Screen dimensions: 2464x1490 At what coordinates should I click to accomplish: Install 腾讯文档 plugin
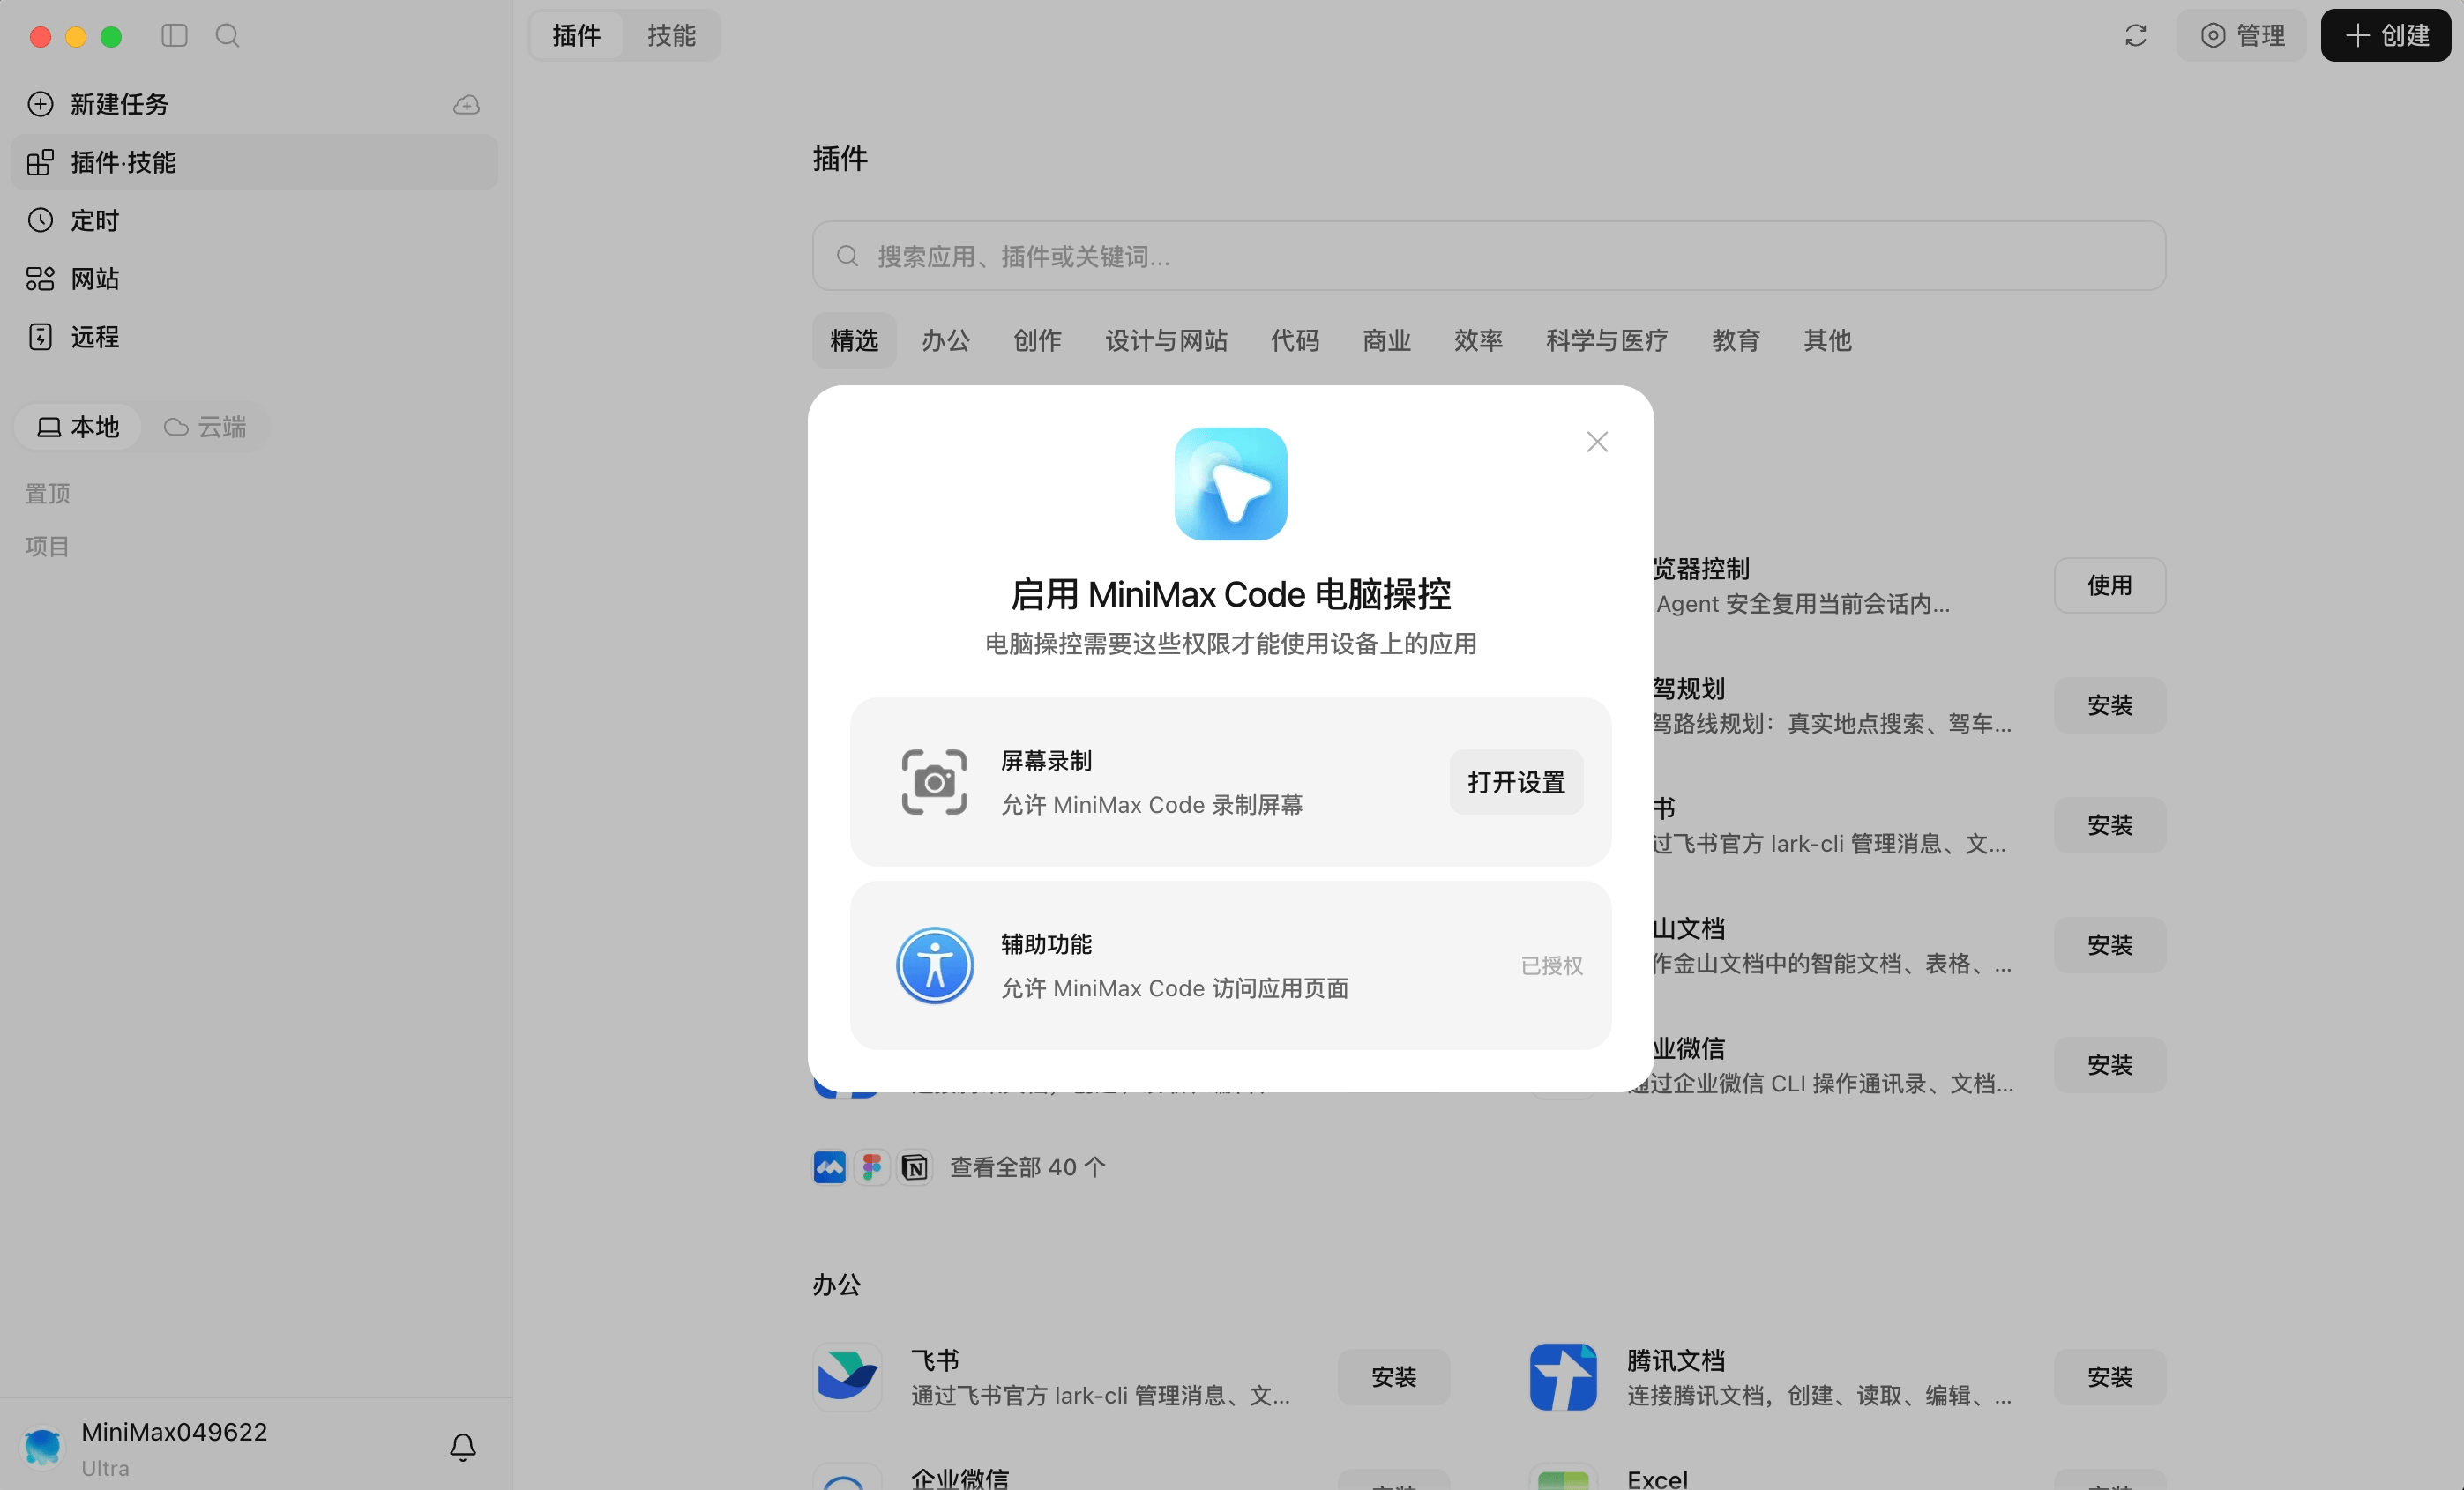click(x=2109, y=1377)
